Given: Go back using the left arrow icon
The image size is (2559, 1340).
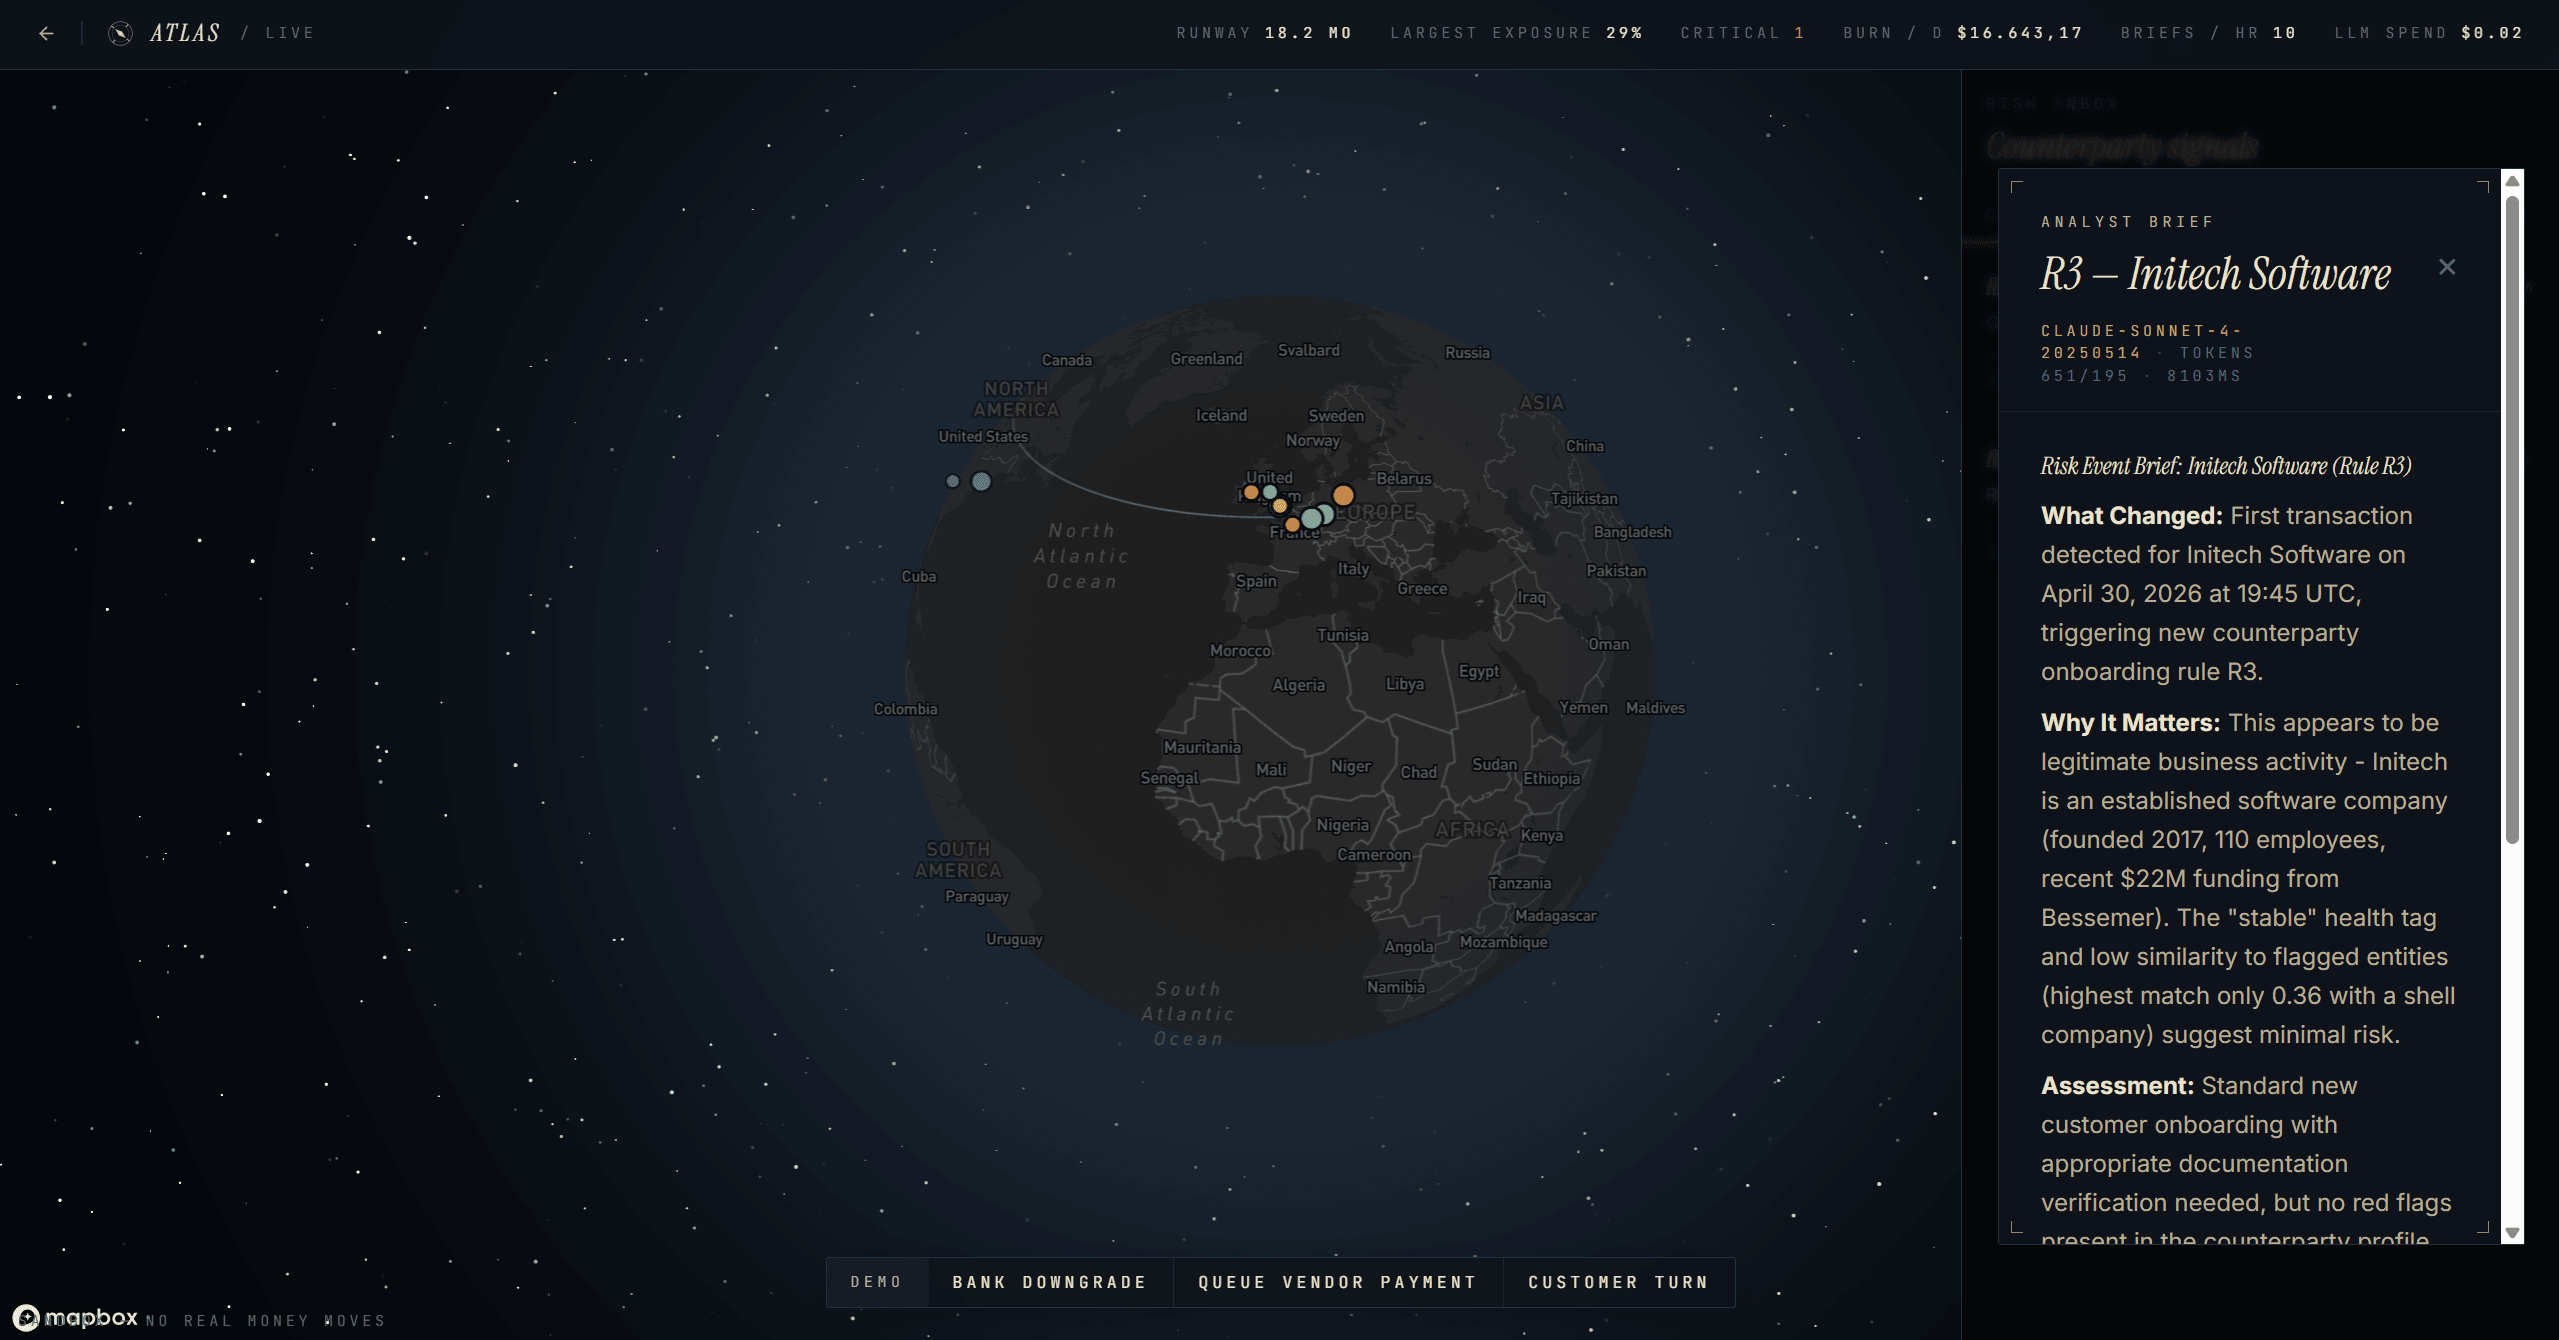Looking at the screenshot, I should point(46,33).
